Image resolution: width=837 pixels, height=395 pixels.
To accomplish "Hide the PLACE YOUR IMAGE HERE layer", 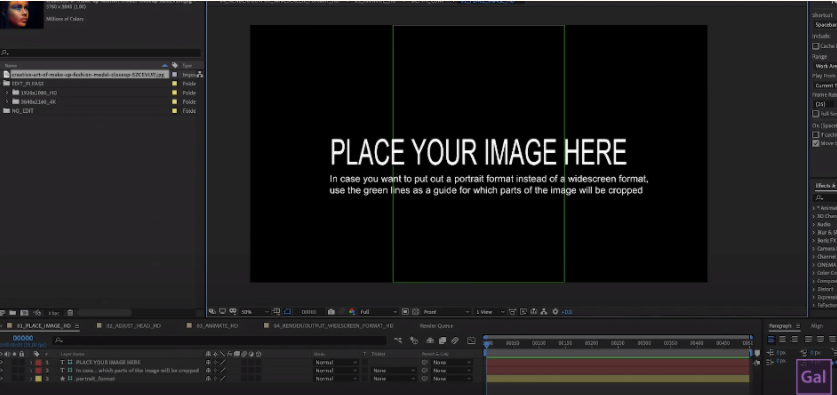I will [x=2, y=362].
